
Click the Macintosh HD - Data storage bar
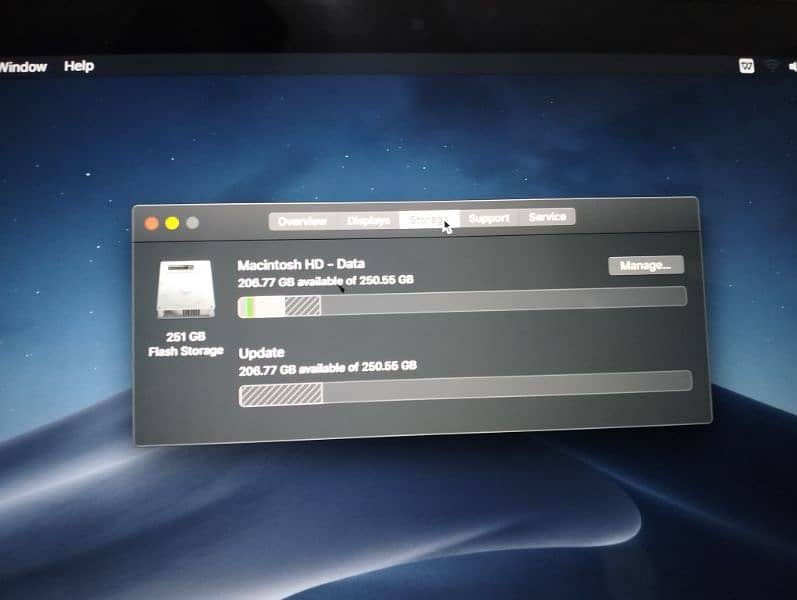coord(462,302)
